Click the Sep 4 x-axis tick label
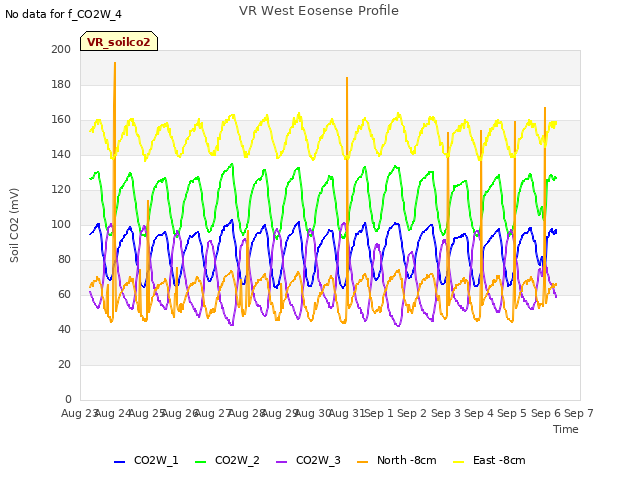 click(479, 413)
